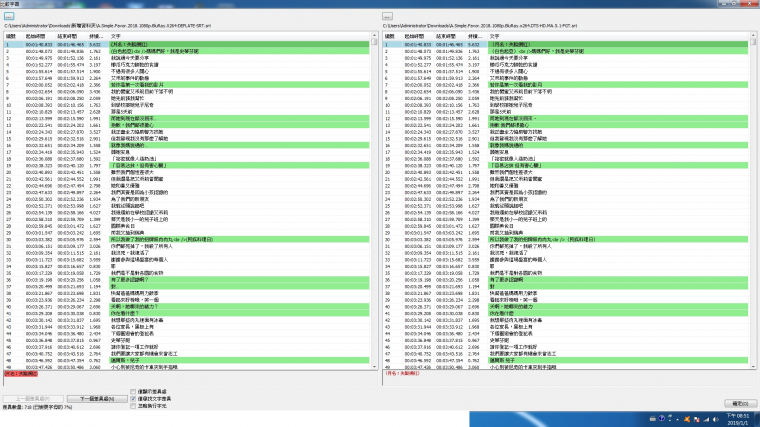Select row 5 in the left list
The image size is (760, 427).
pyautogui.click(x=187, y=71)
